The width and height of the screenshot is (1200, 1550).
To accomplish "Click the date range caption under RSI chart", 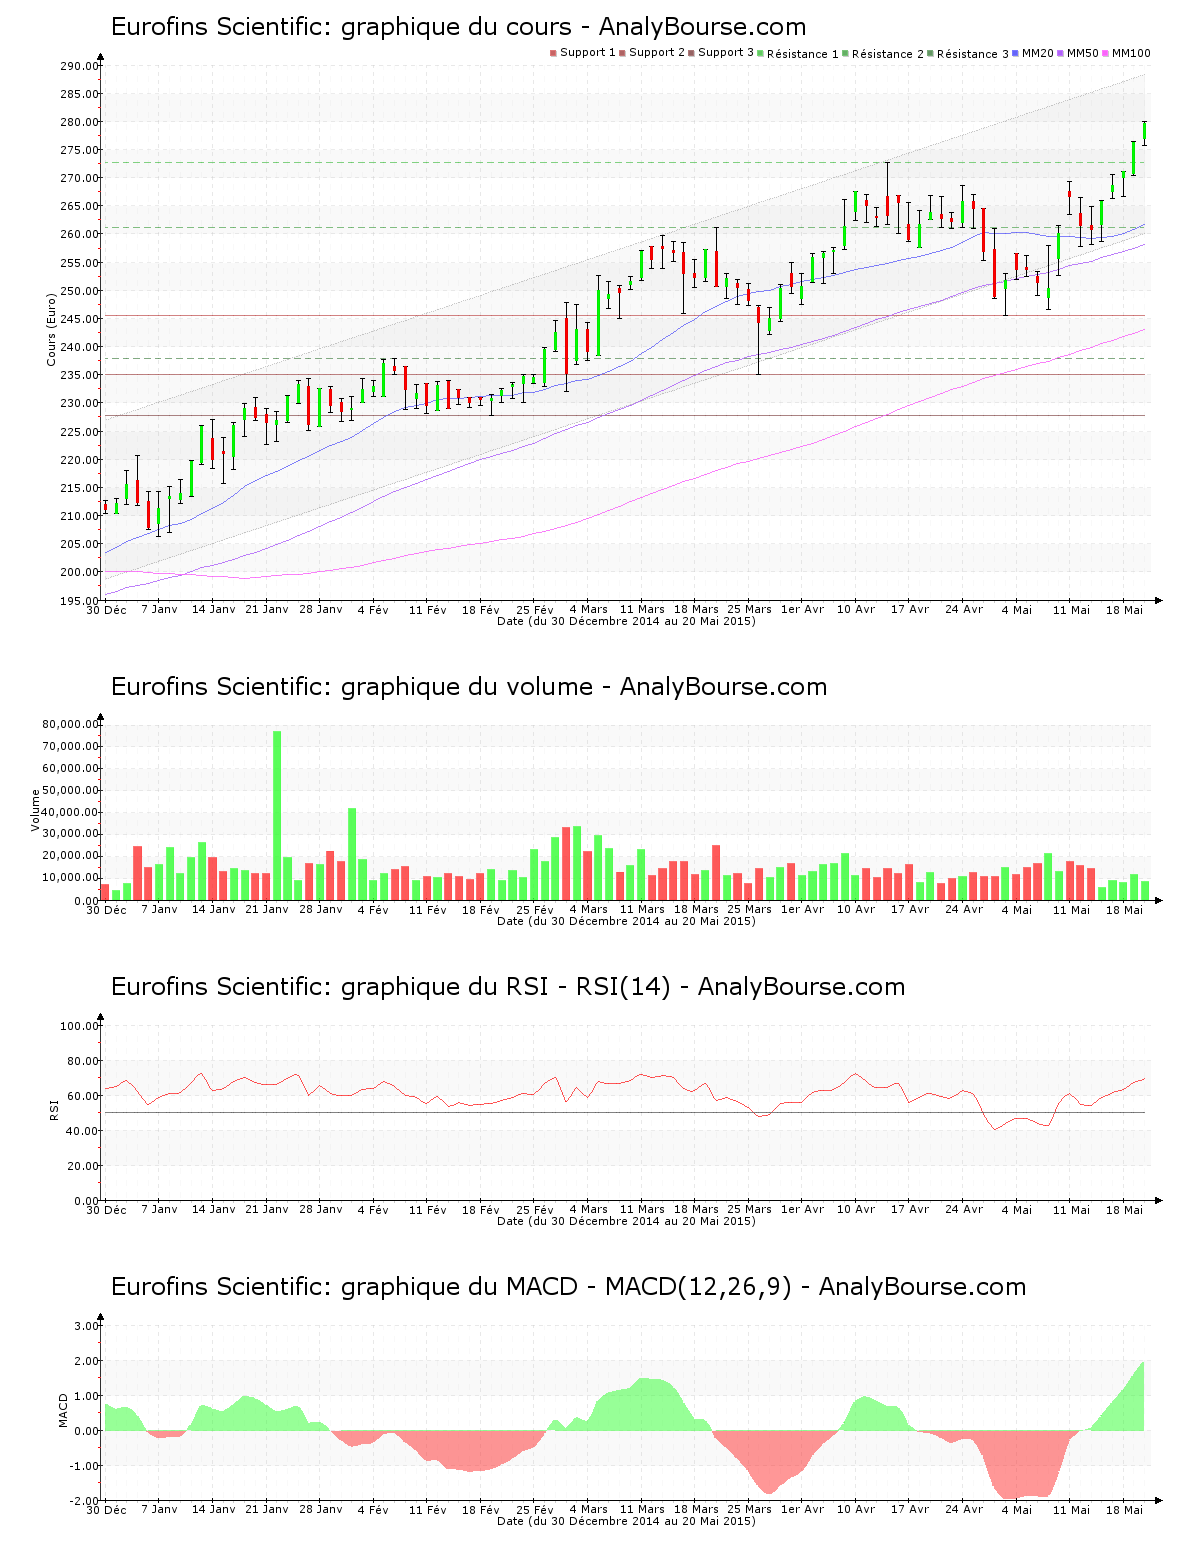I will [626, 1221].
